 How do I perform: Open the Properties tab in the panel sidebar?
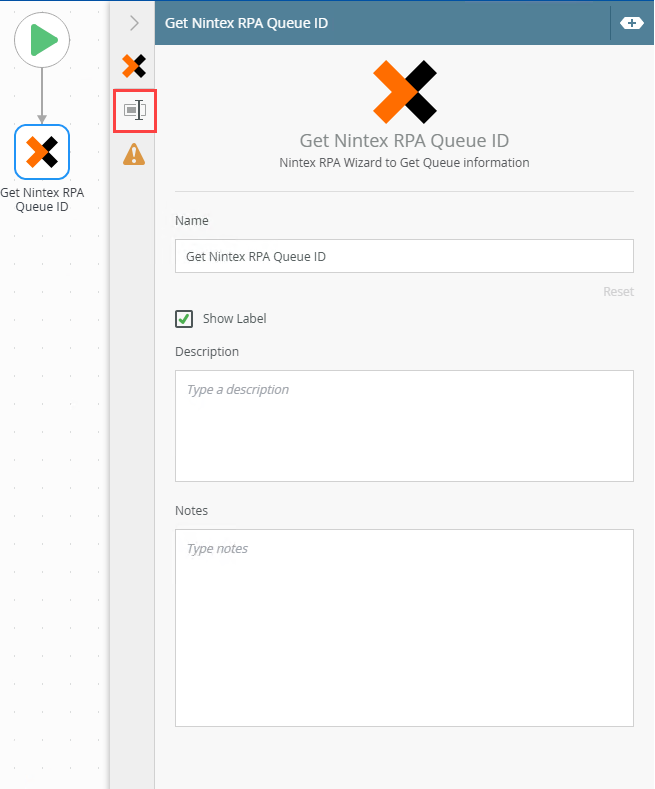point(135,111)
